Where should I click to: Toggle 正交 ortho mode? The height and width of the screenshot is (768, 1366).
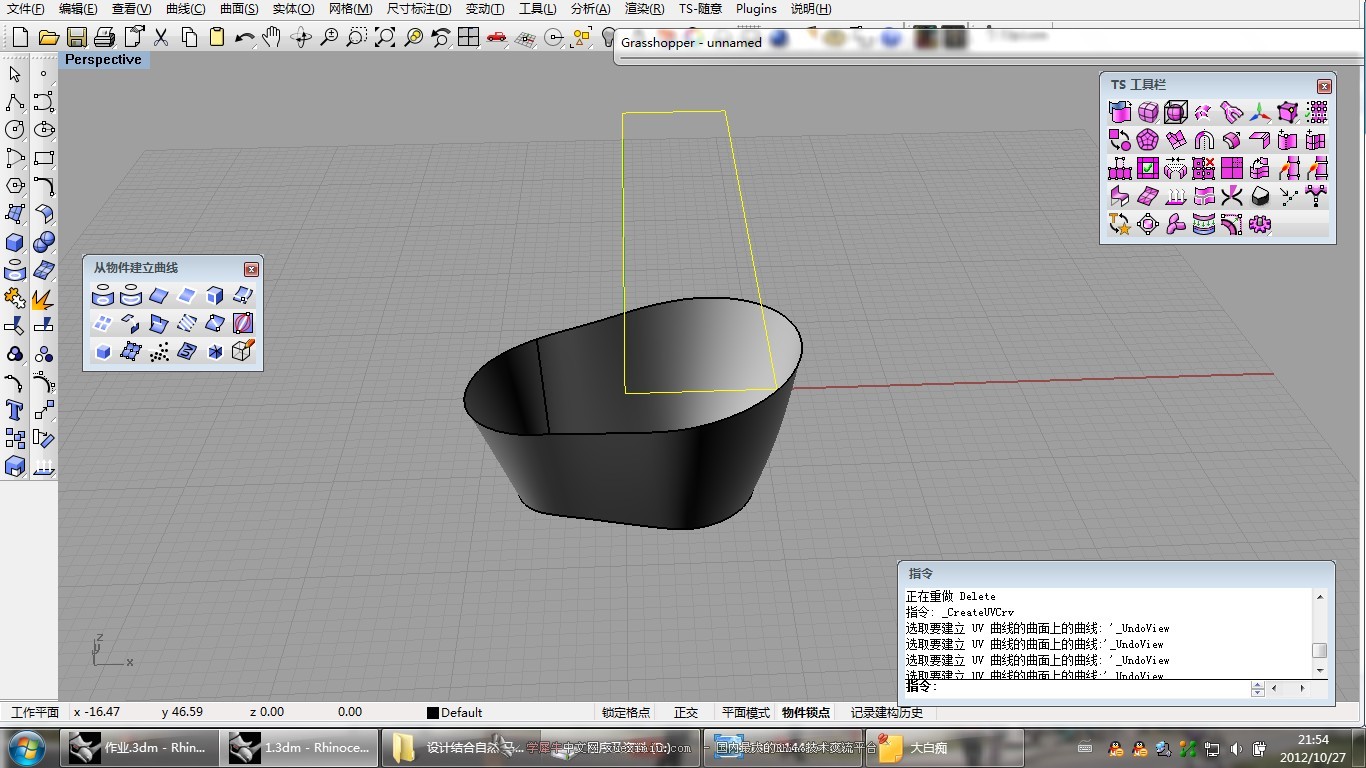tap(686, 712)
